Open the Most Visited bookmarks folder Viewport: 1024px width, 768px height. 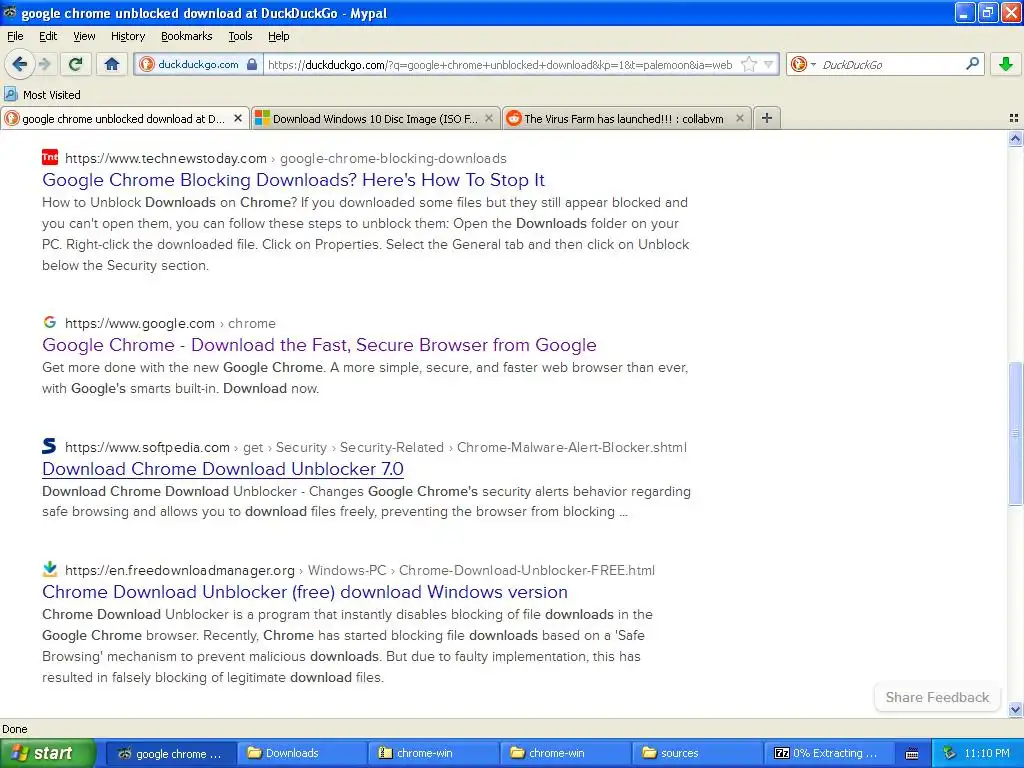(x=42, y=95)
